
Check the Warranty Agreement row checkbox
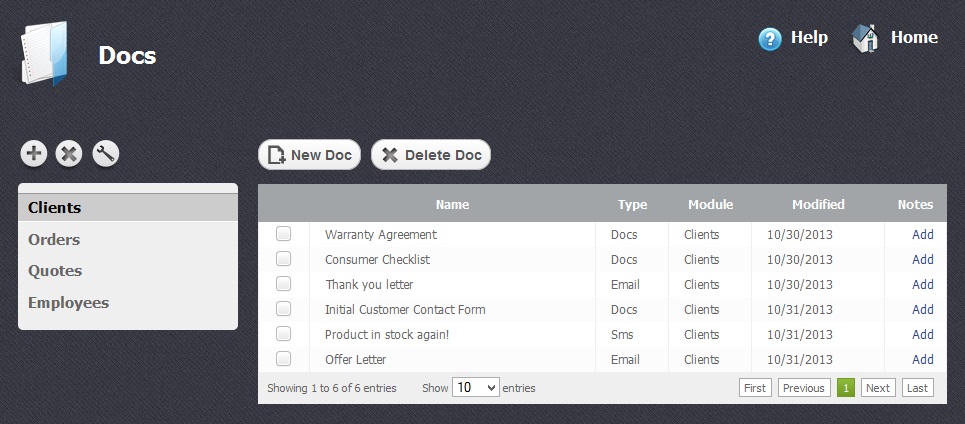coord(284,234)
